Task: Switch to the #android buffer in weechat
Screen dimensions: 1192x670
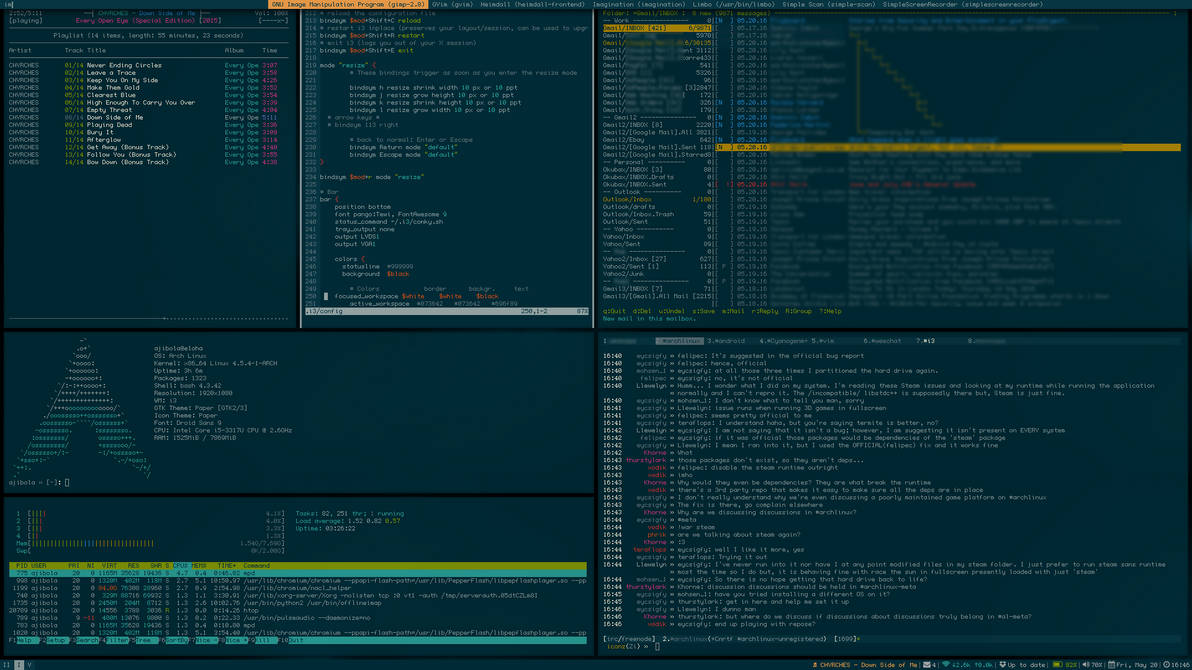Action: click(x=726, y=341)
